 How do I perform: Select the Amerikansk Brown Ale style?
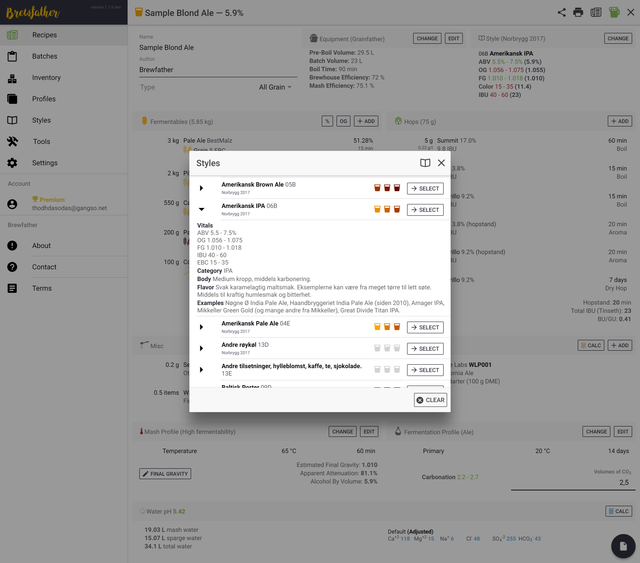425,189
